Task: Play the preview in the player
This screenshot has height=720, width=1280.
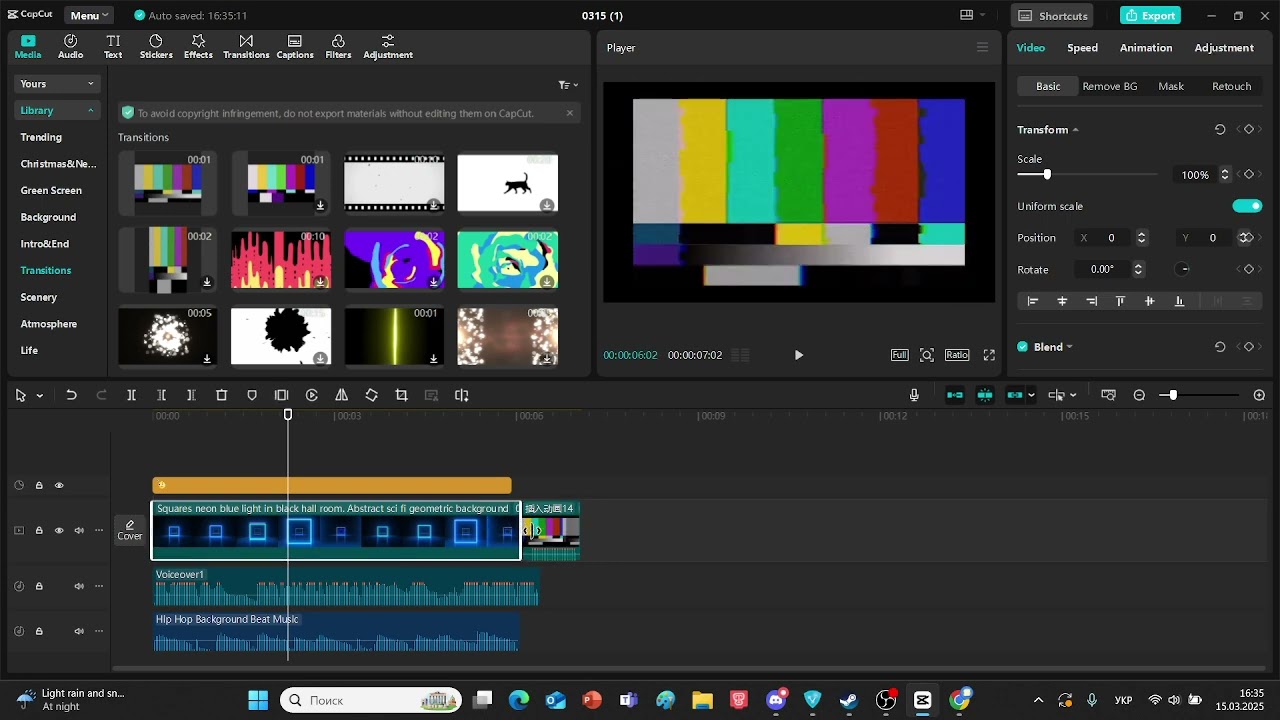Action: coord(798,355)
